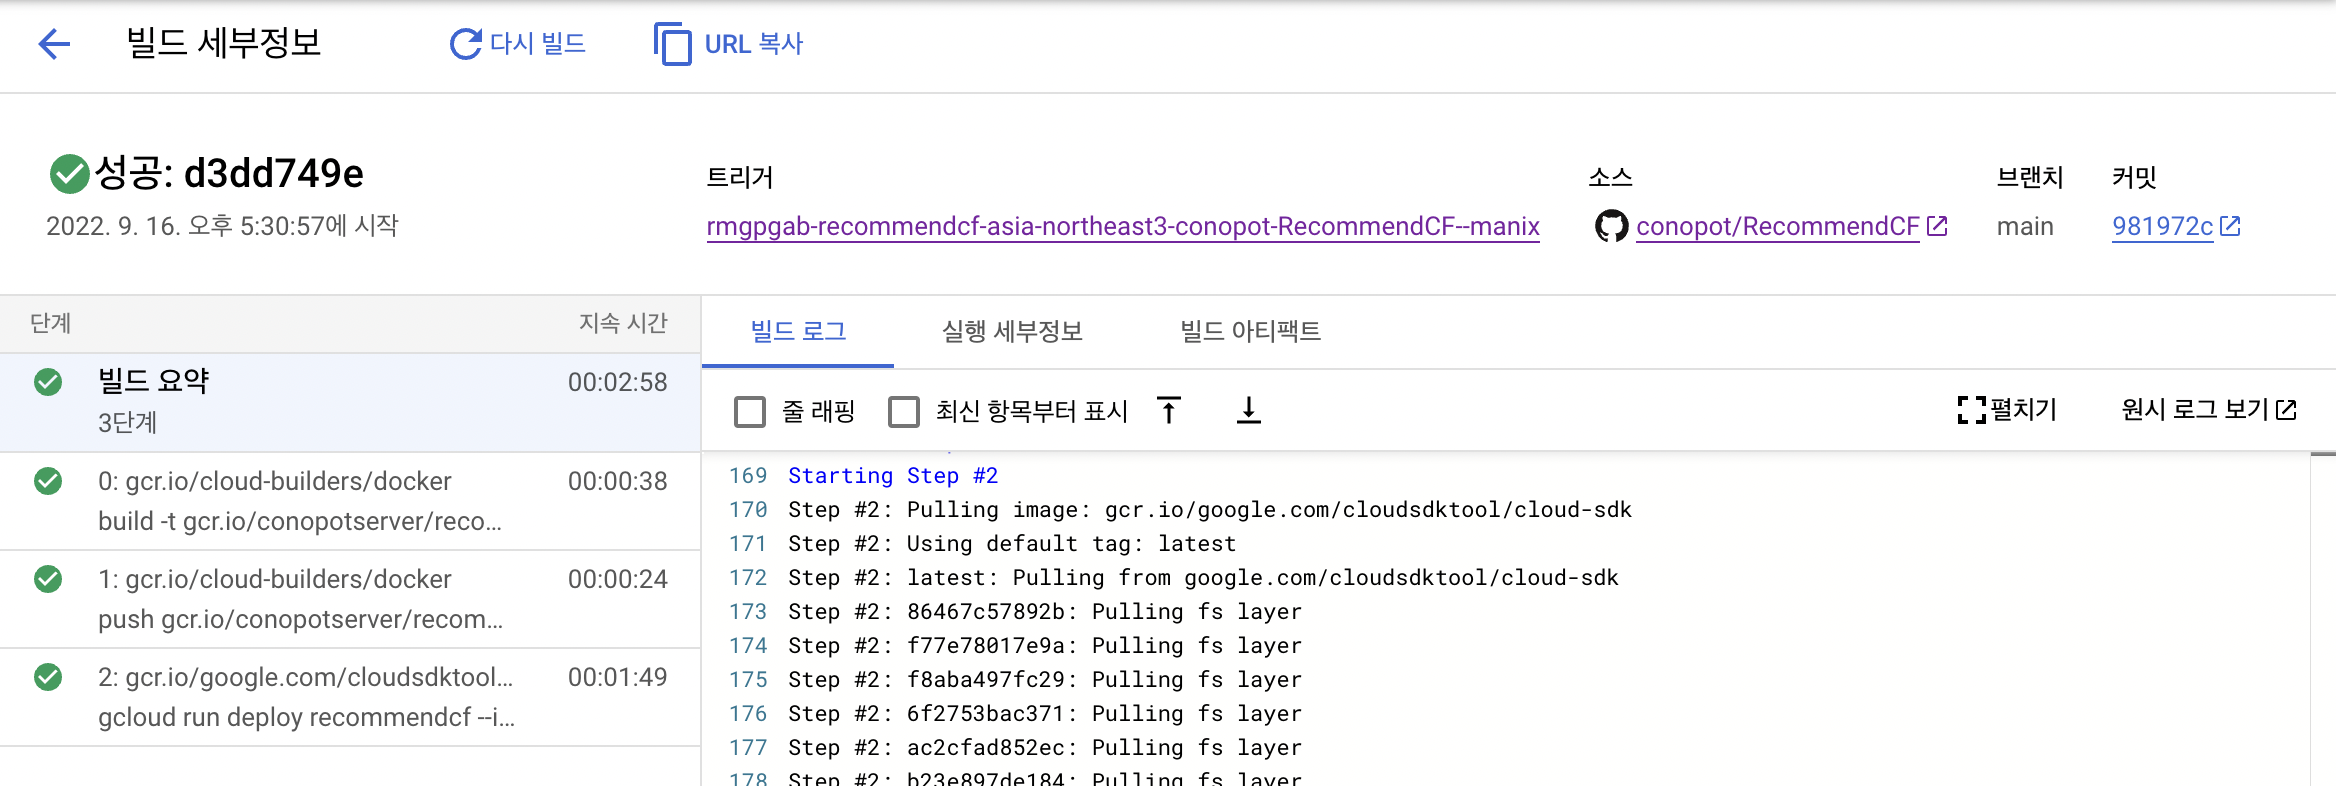Click the 00:00:38 duration value
The width and height of the screenshot is (2336, 786).
617,481
